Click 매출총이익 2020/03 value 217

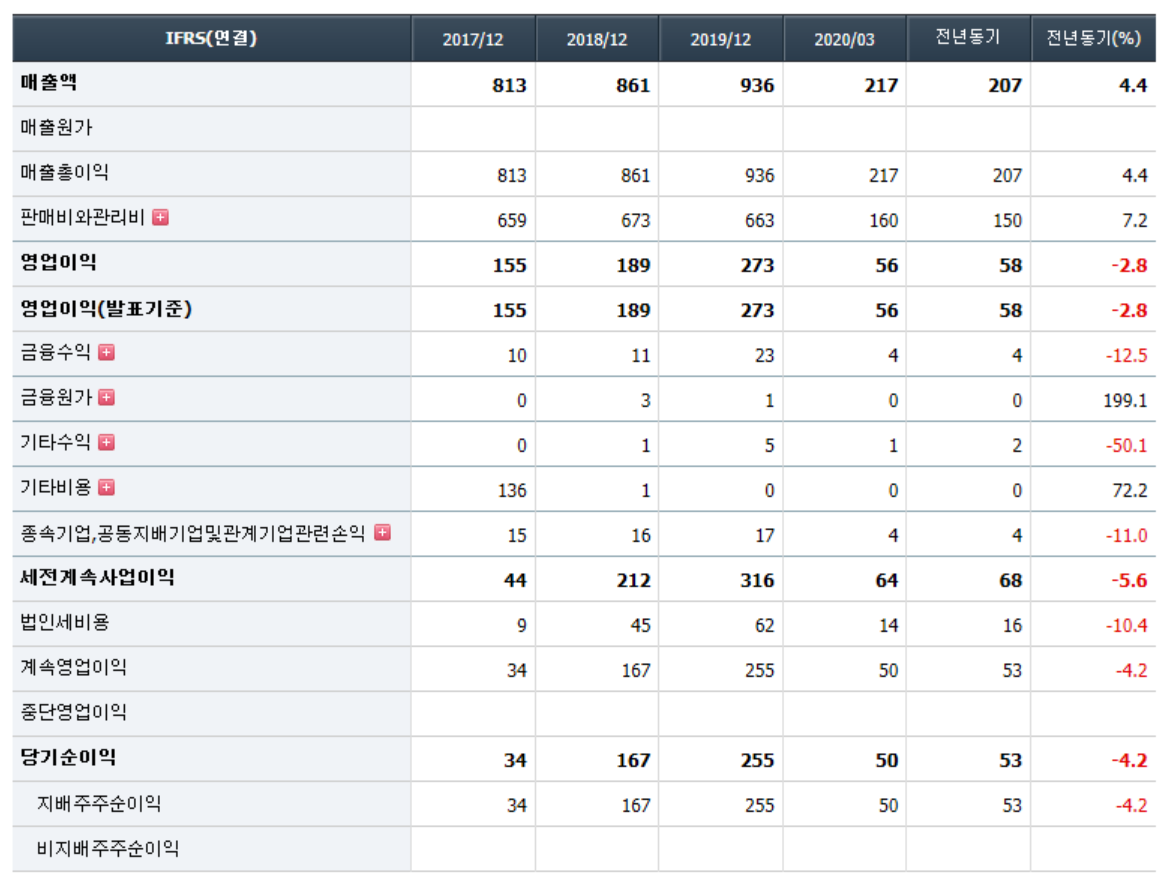coord(883,175)
